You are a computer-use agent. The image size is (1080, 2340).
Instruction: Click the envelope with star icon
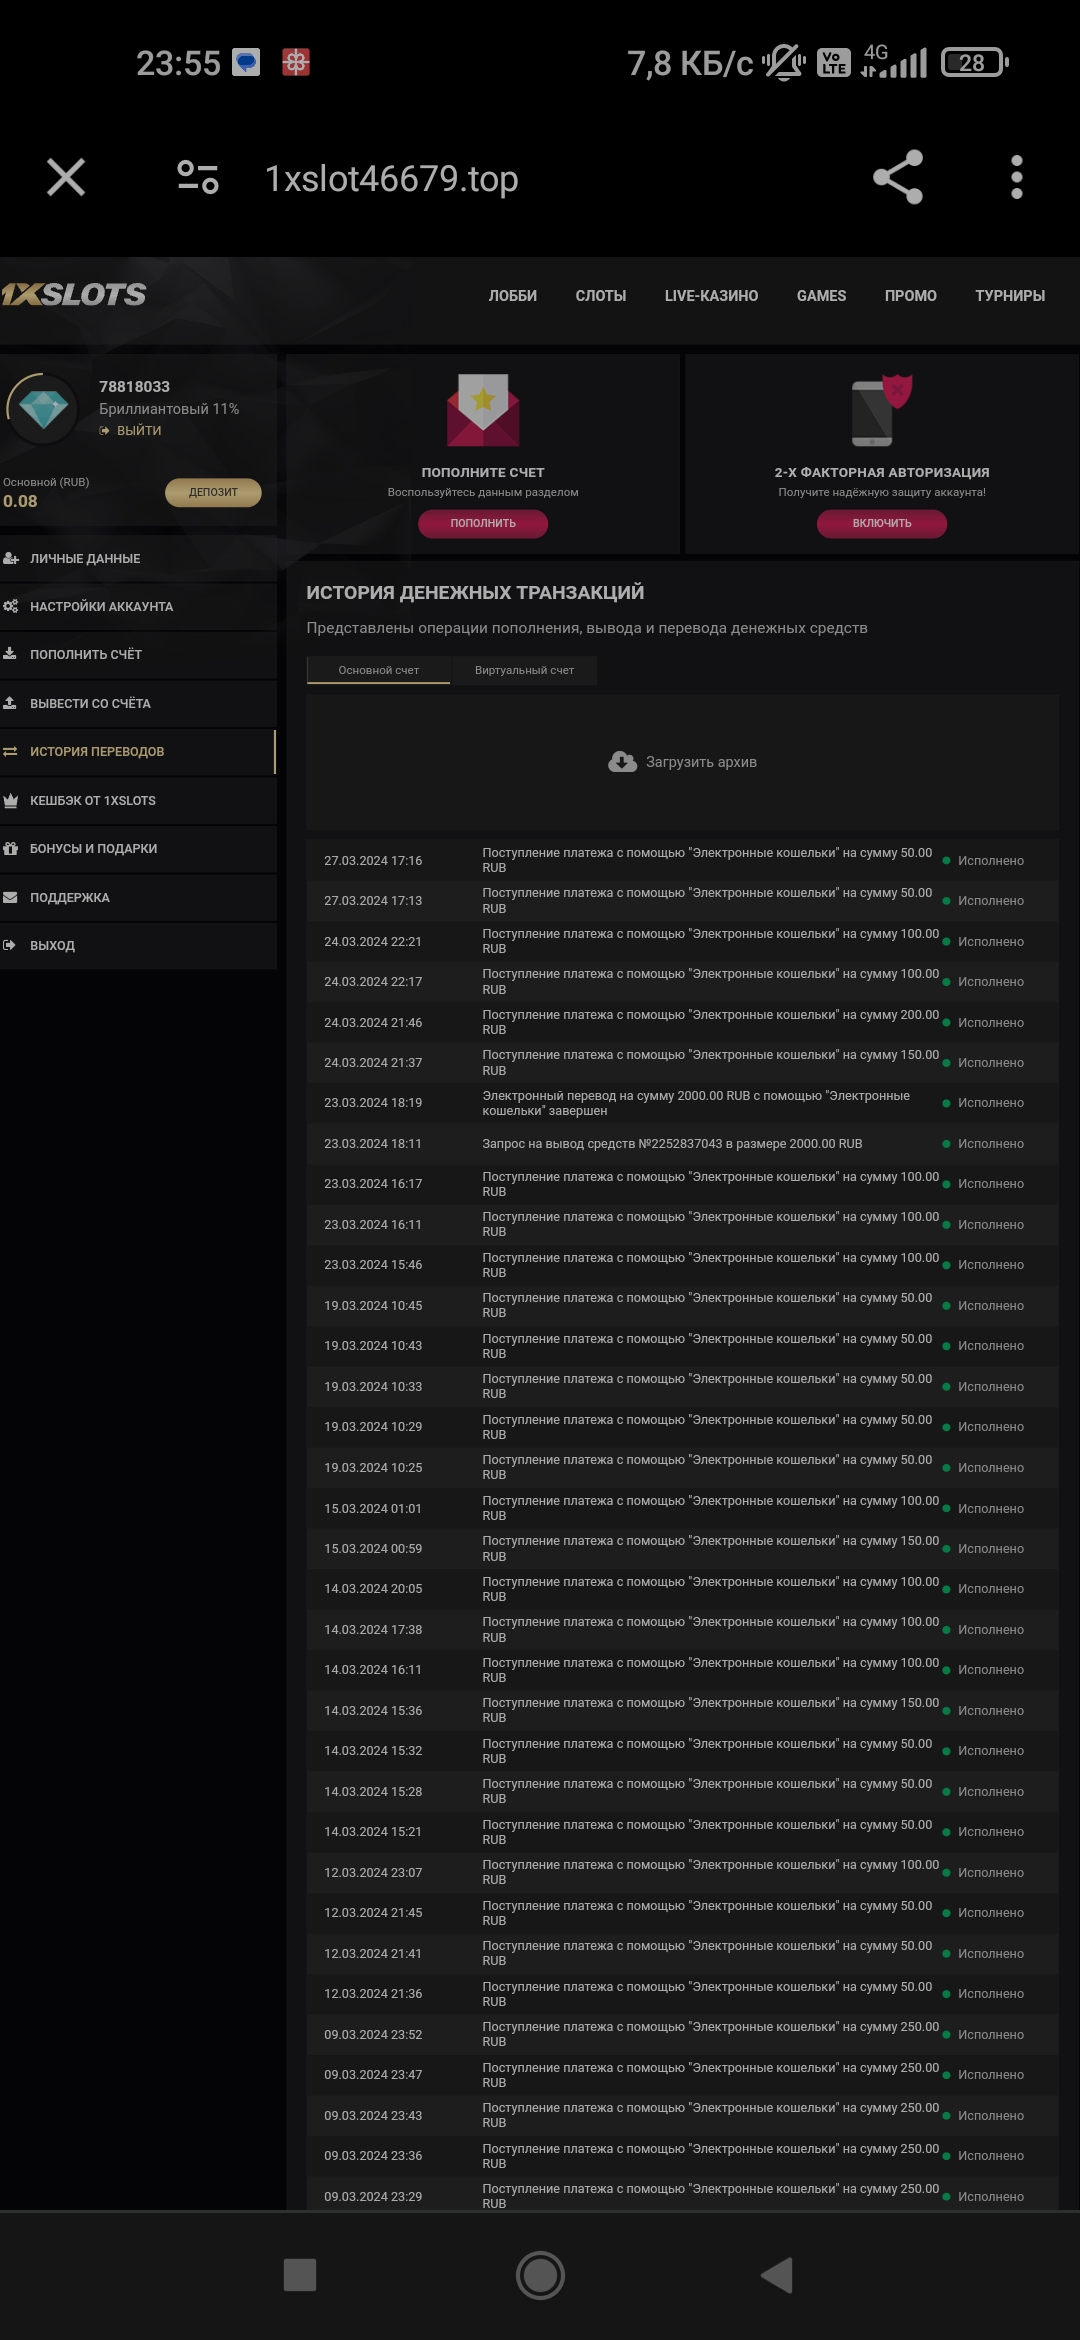[483, 410]
